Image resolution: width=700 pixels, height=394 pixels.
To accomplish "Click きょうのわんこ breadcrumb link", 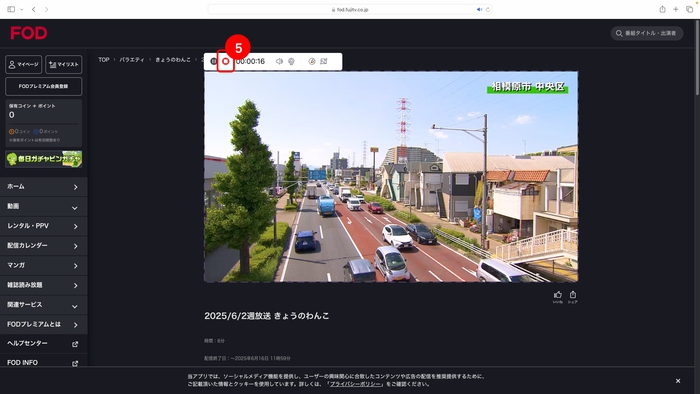I will point(173,59).
